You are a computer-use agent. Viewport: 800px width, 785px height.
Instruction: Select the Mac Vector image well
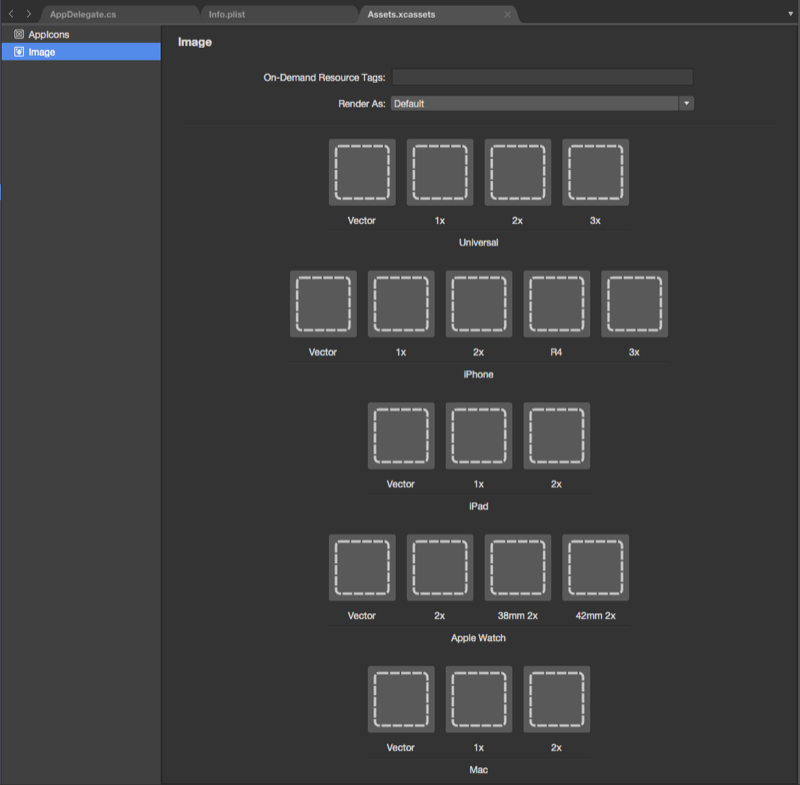pos(400,699)
